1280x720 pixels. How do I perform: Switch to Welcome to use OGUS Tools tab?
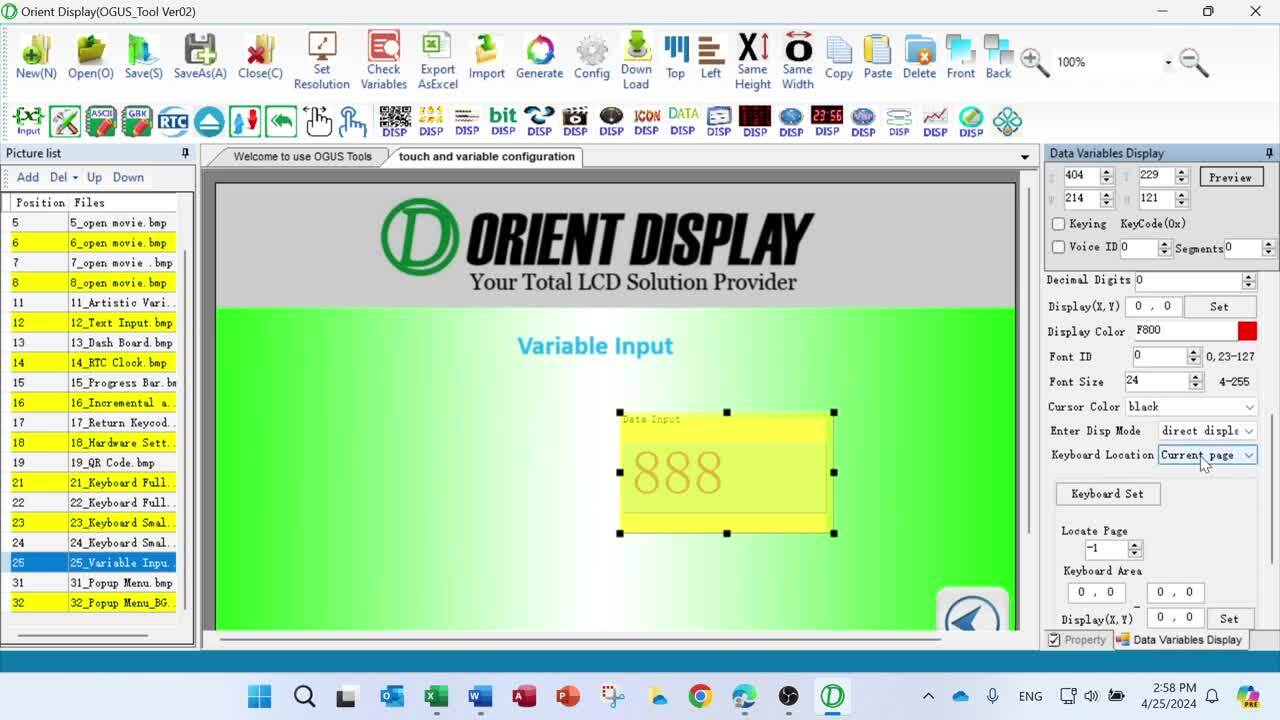click(x=302, y=157)
